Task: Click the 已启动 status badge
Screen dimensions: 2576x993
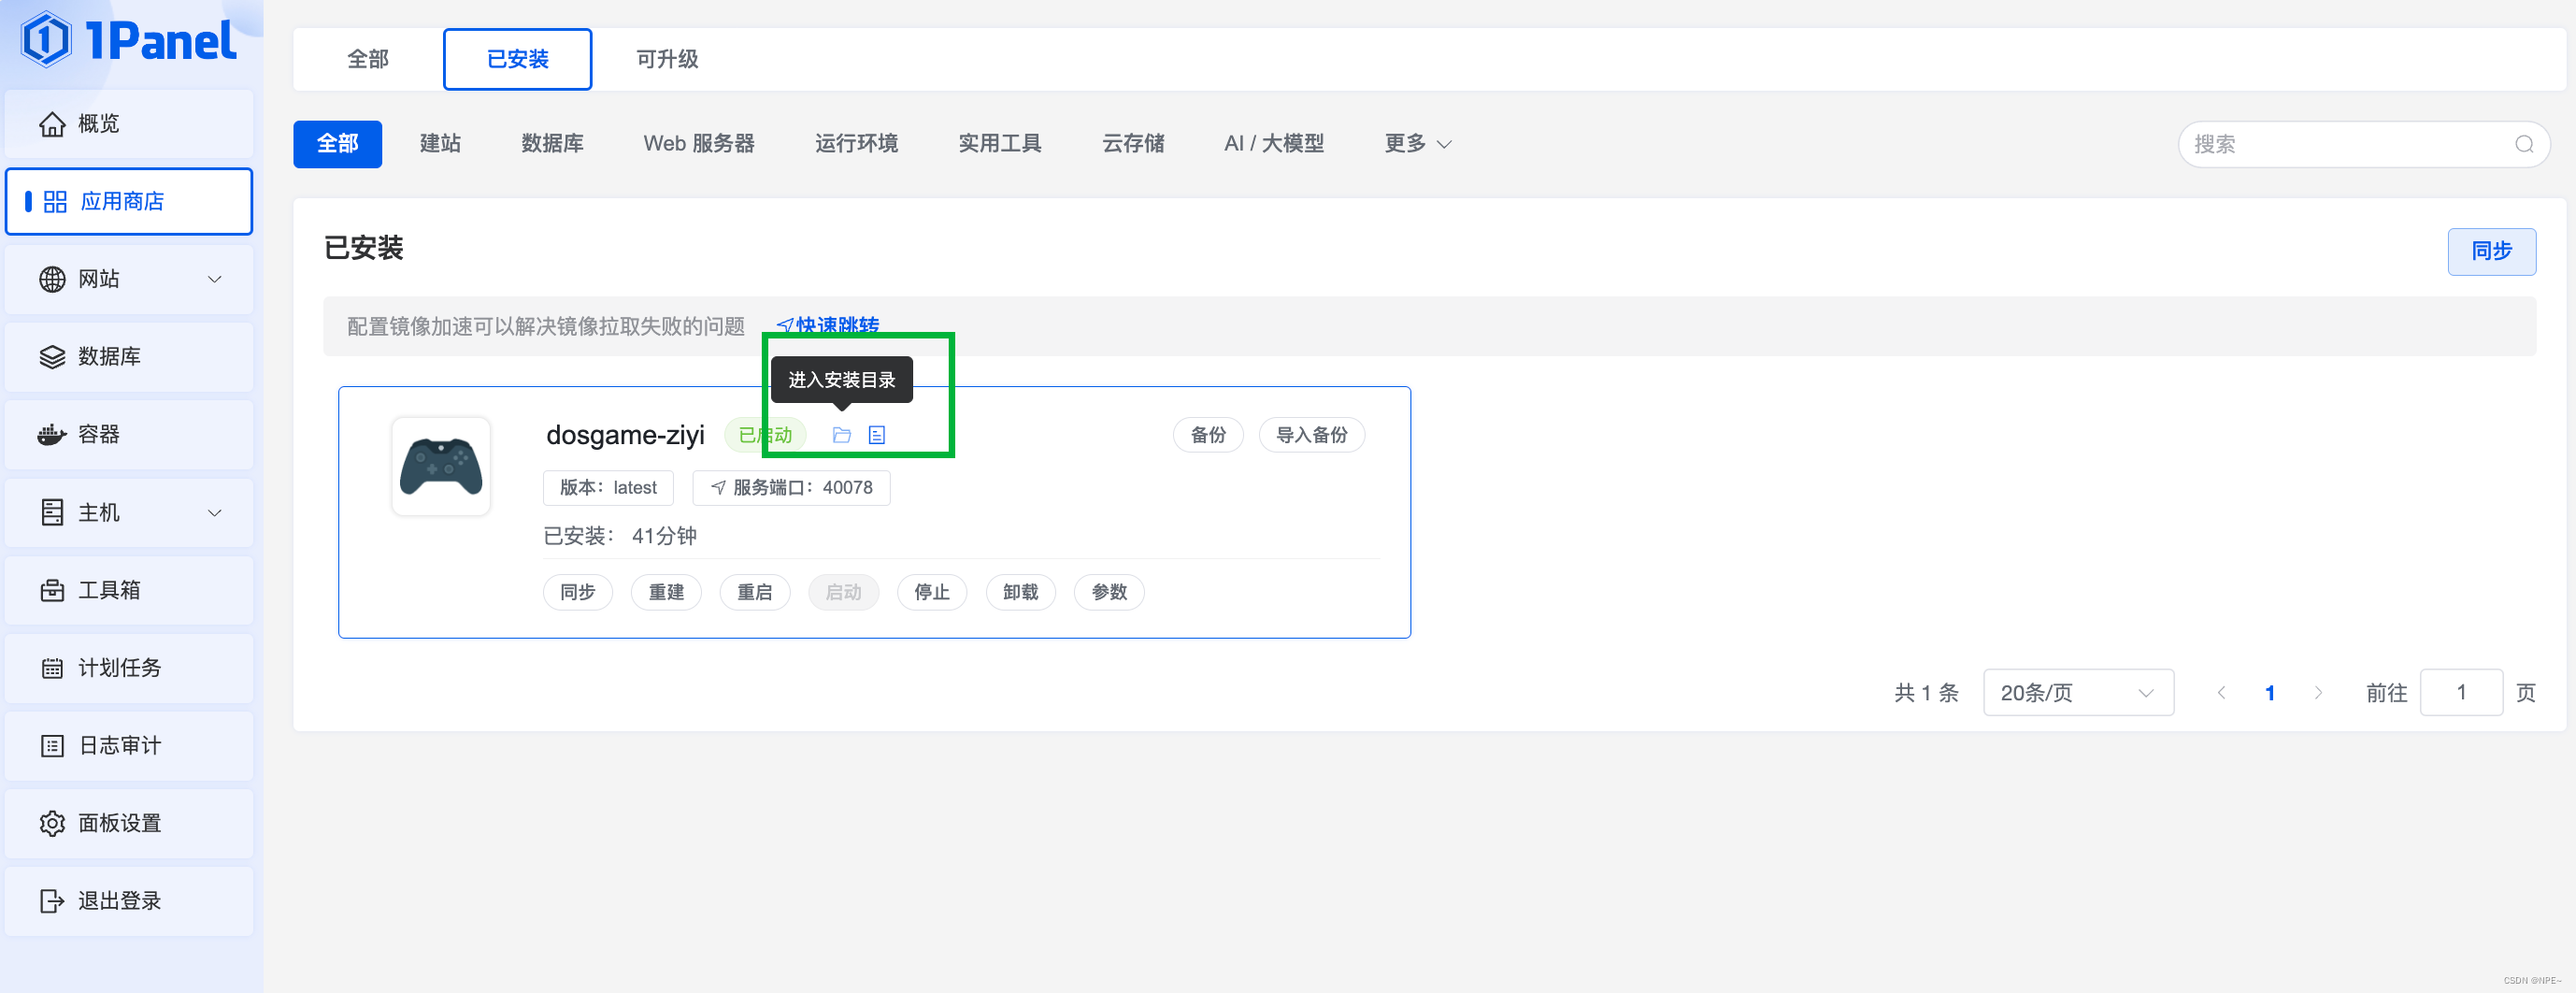Action: point(765,435)
